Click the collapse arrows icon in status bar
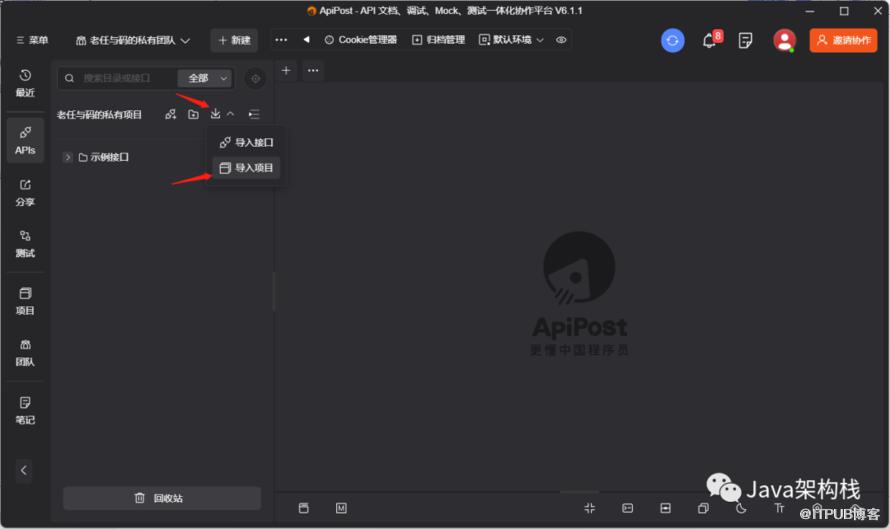This screenshot has width=890, height=529. click(590, 508)
